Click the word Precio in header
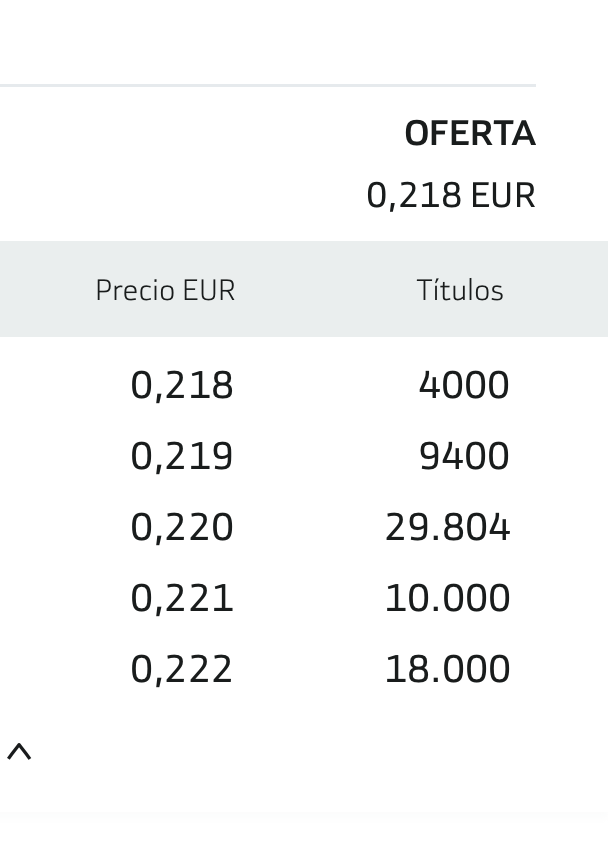This screenshot has width=608, height=862. click(135, 290)
